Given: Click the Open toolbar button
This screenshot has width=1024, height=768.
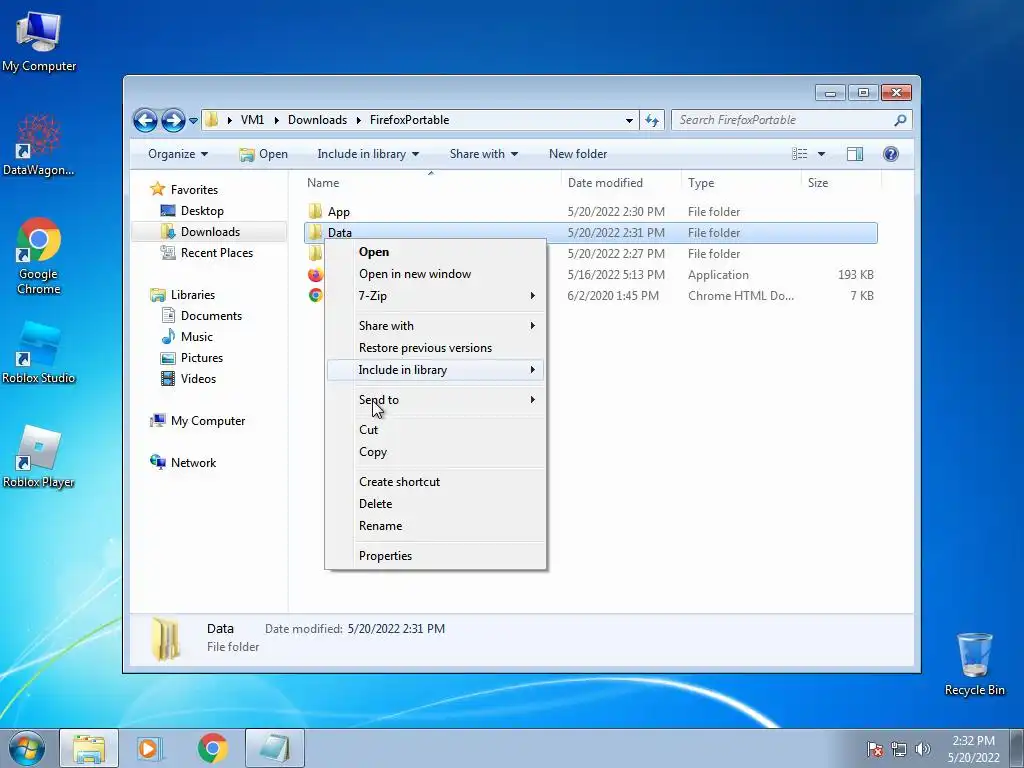Looking at the screenshot, I should (x=263, y=154).
